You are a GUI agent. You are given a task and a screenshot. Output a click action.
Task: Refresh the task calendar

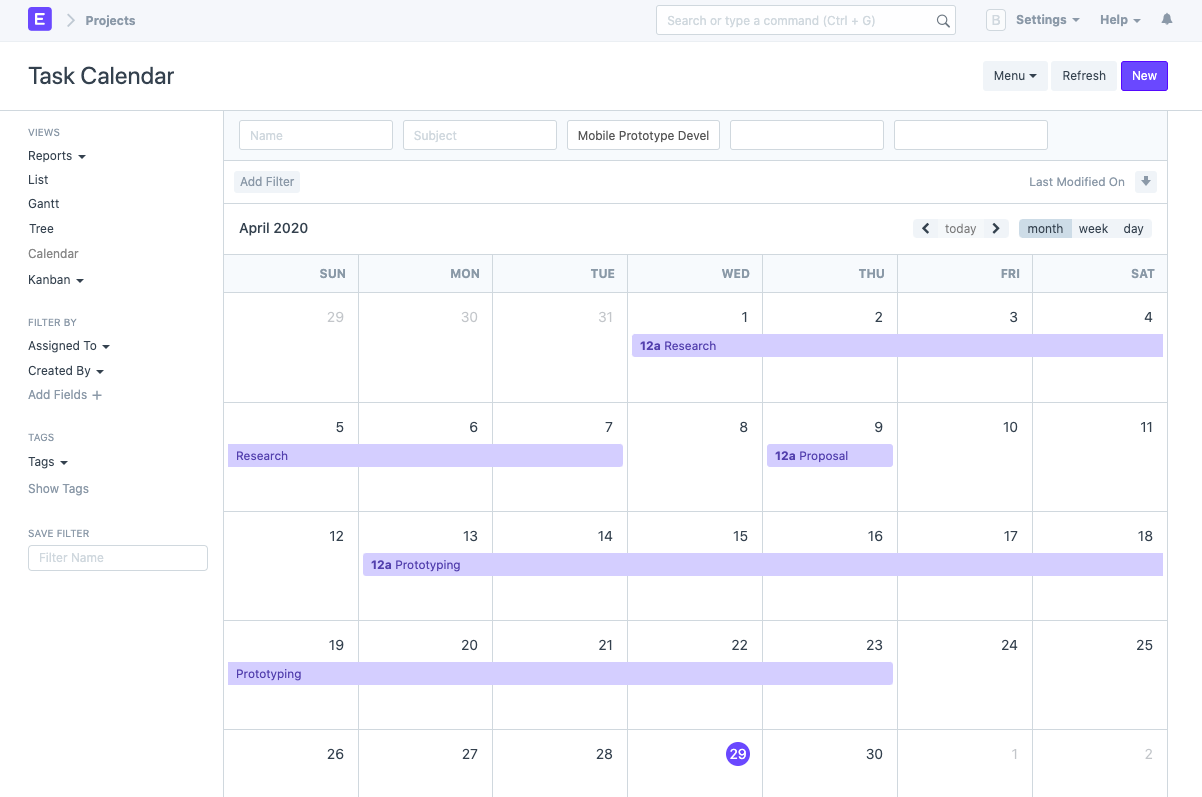[x=1083, y=75]
